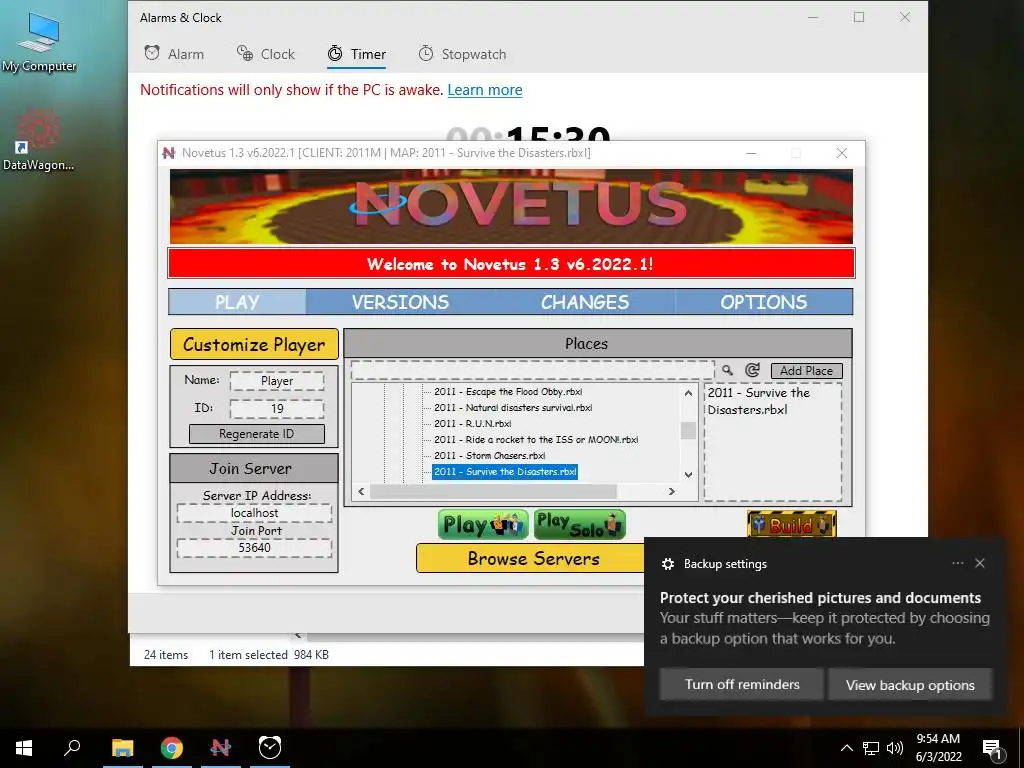Click the Add Place button
Viewport: 1024px width, 768px height.
(x=807, y=371)
